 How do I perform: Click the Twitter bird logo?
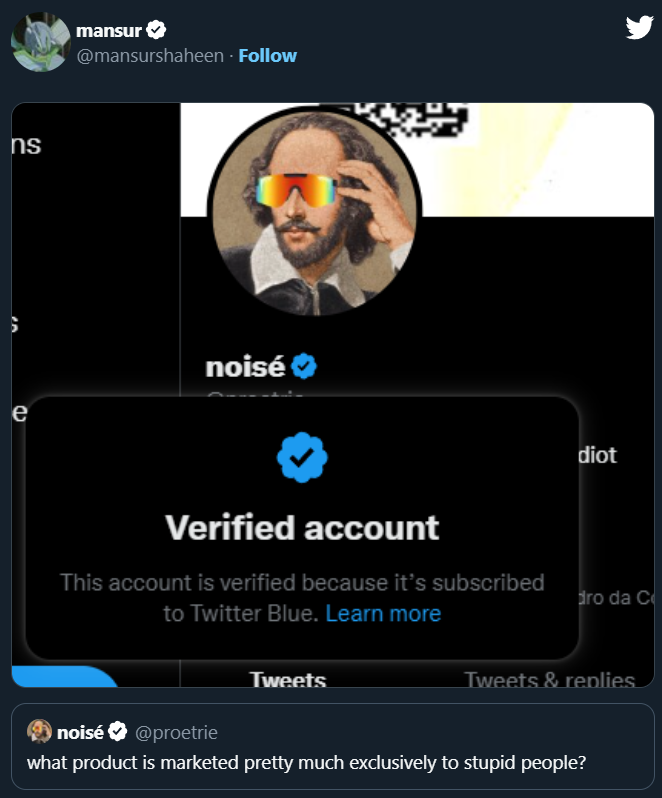point(638,28)
